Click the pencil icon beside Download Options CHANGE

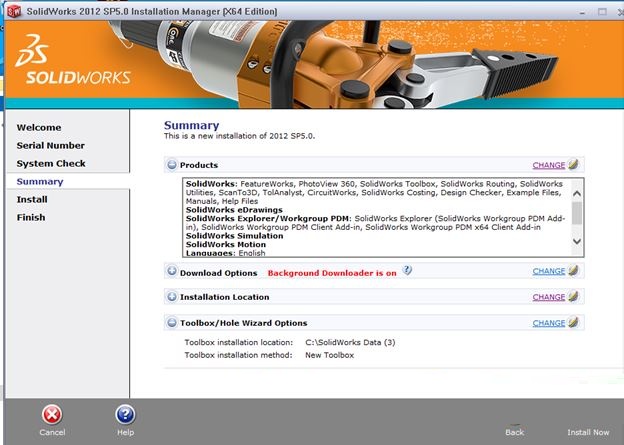573,270
